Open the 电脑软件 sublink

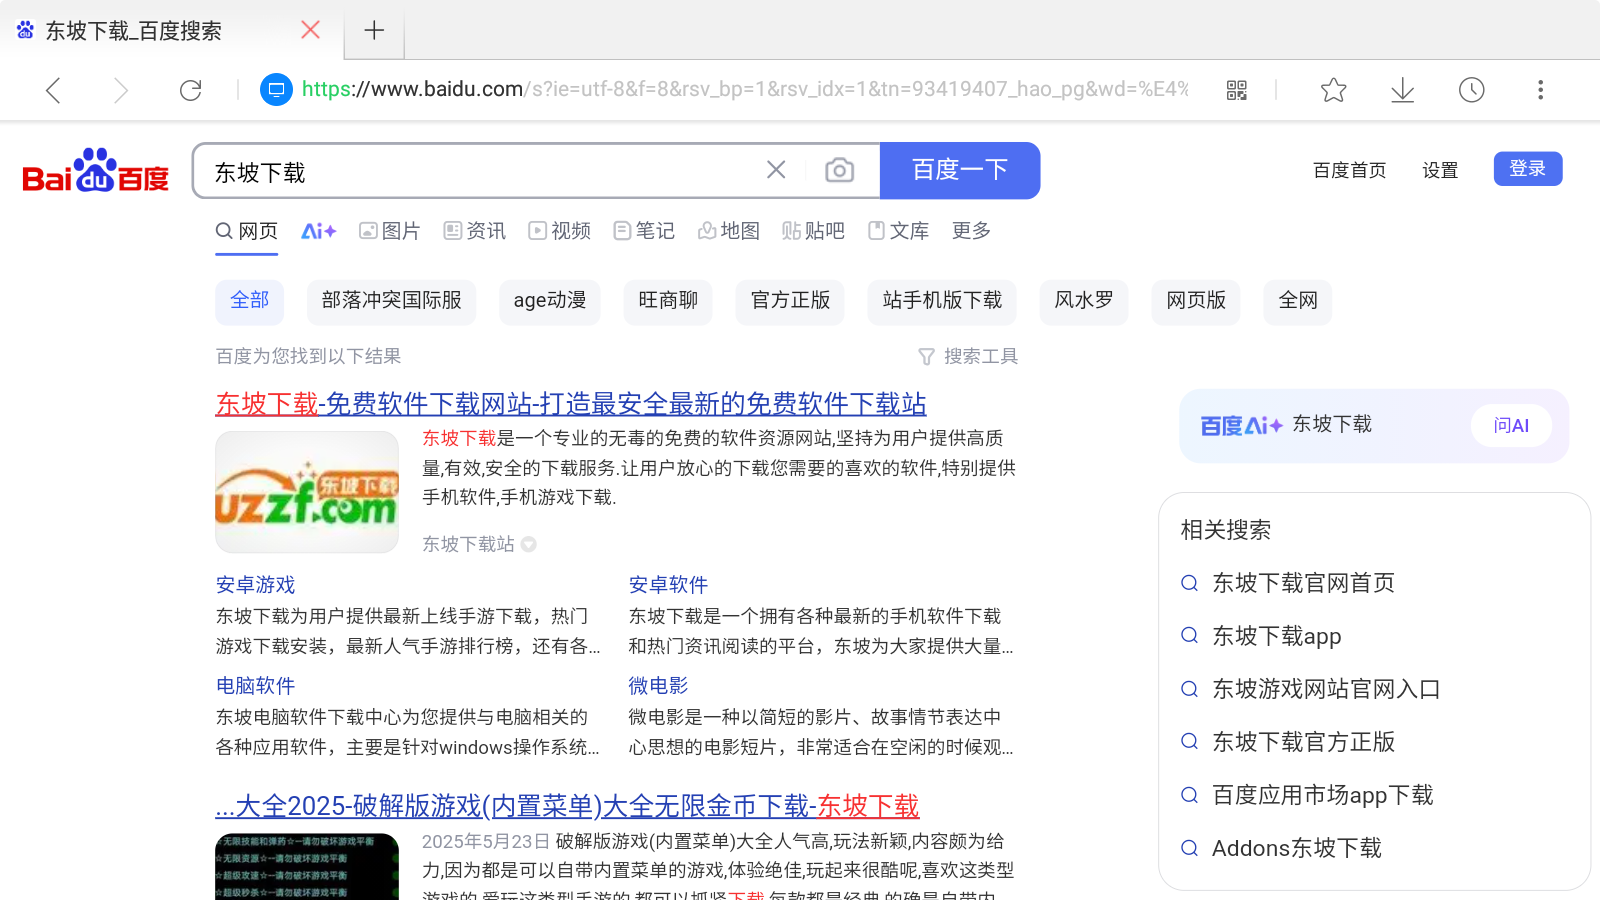click(x=255, y=686)
